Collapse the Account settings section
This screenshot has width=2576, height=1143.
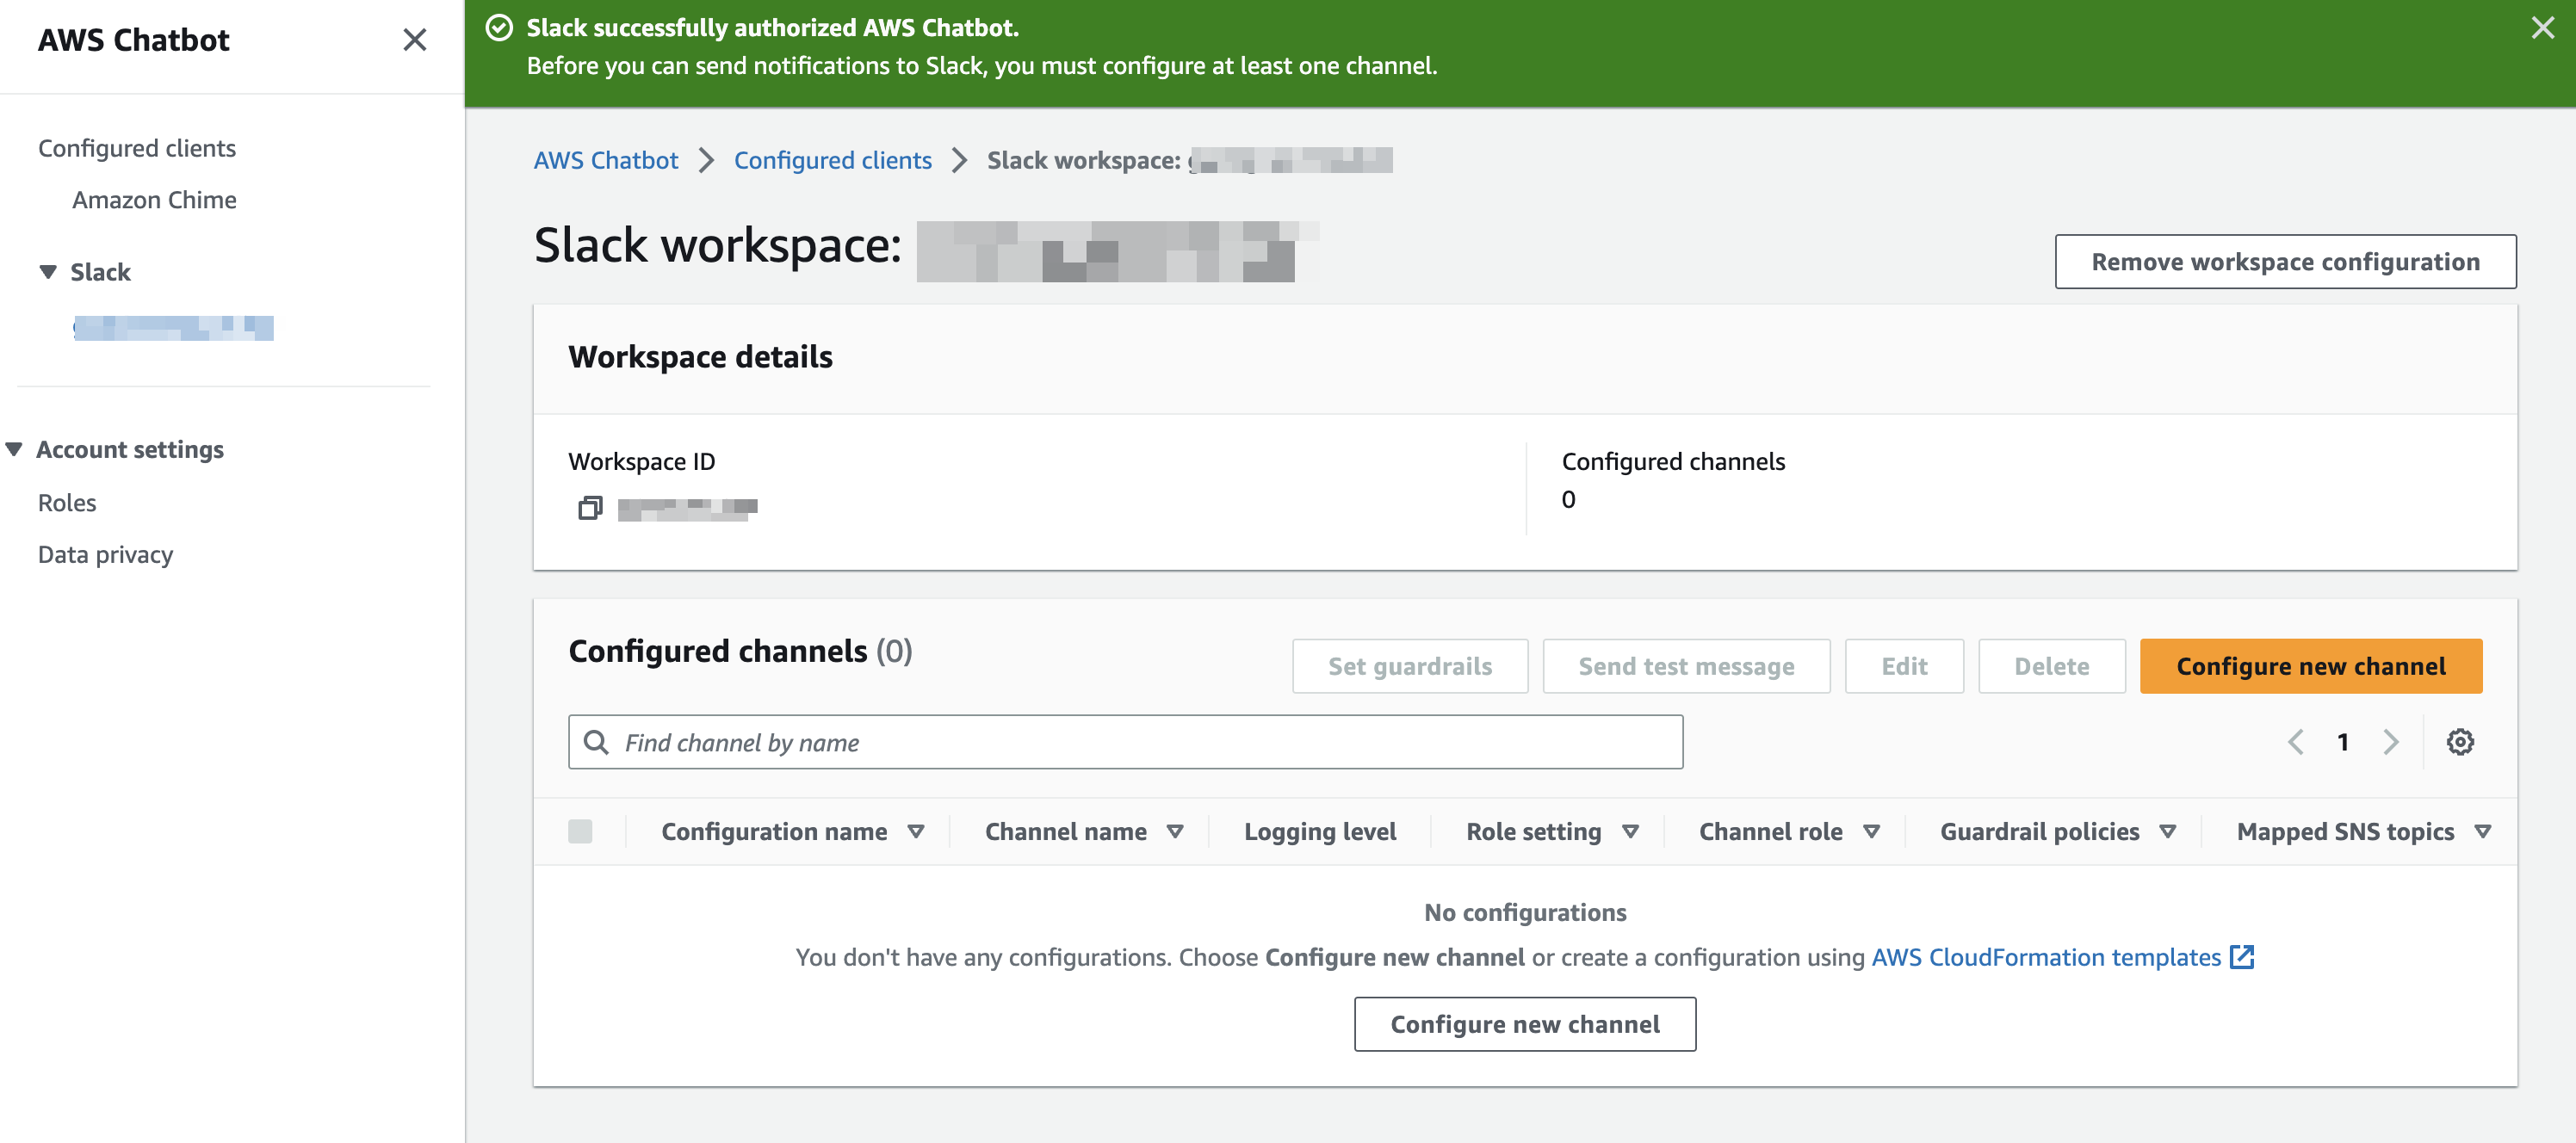[15, 449]
